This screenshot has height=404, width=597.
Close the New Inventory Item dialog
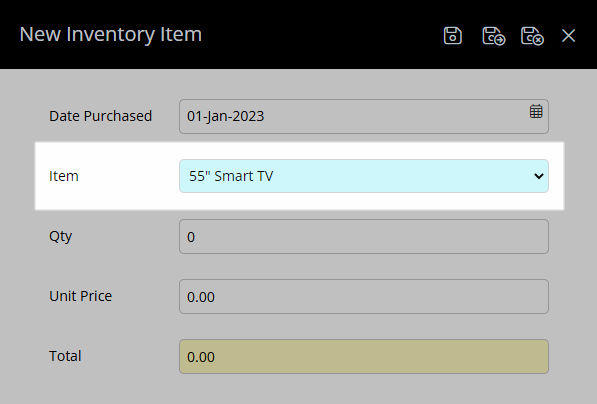[x=568, y=36]
